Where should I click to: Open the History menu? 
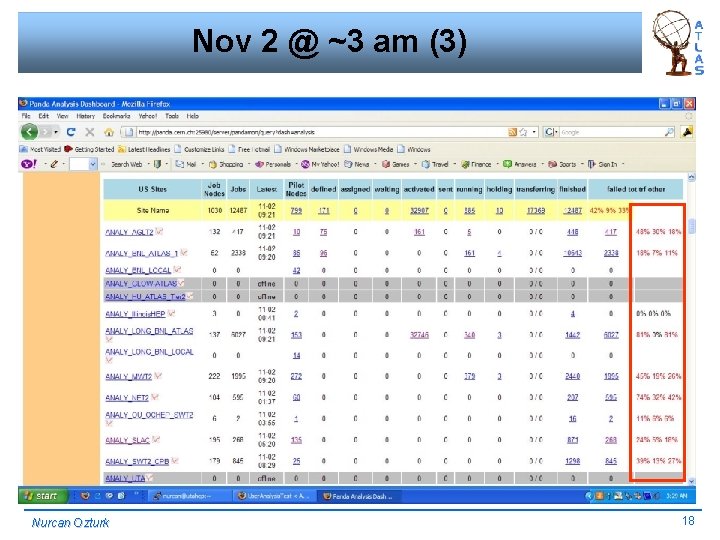point(85,116)
